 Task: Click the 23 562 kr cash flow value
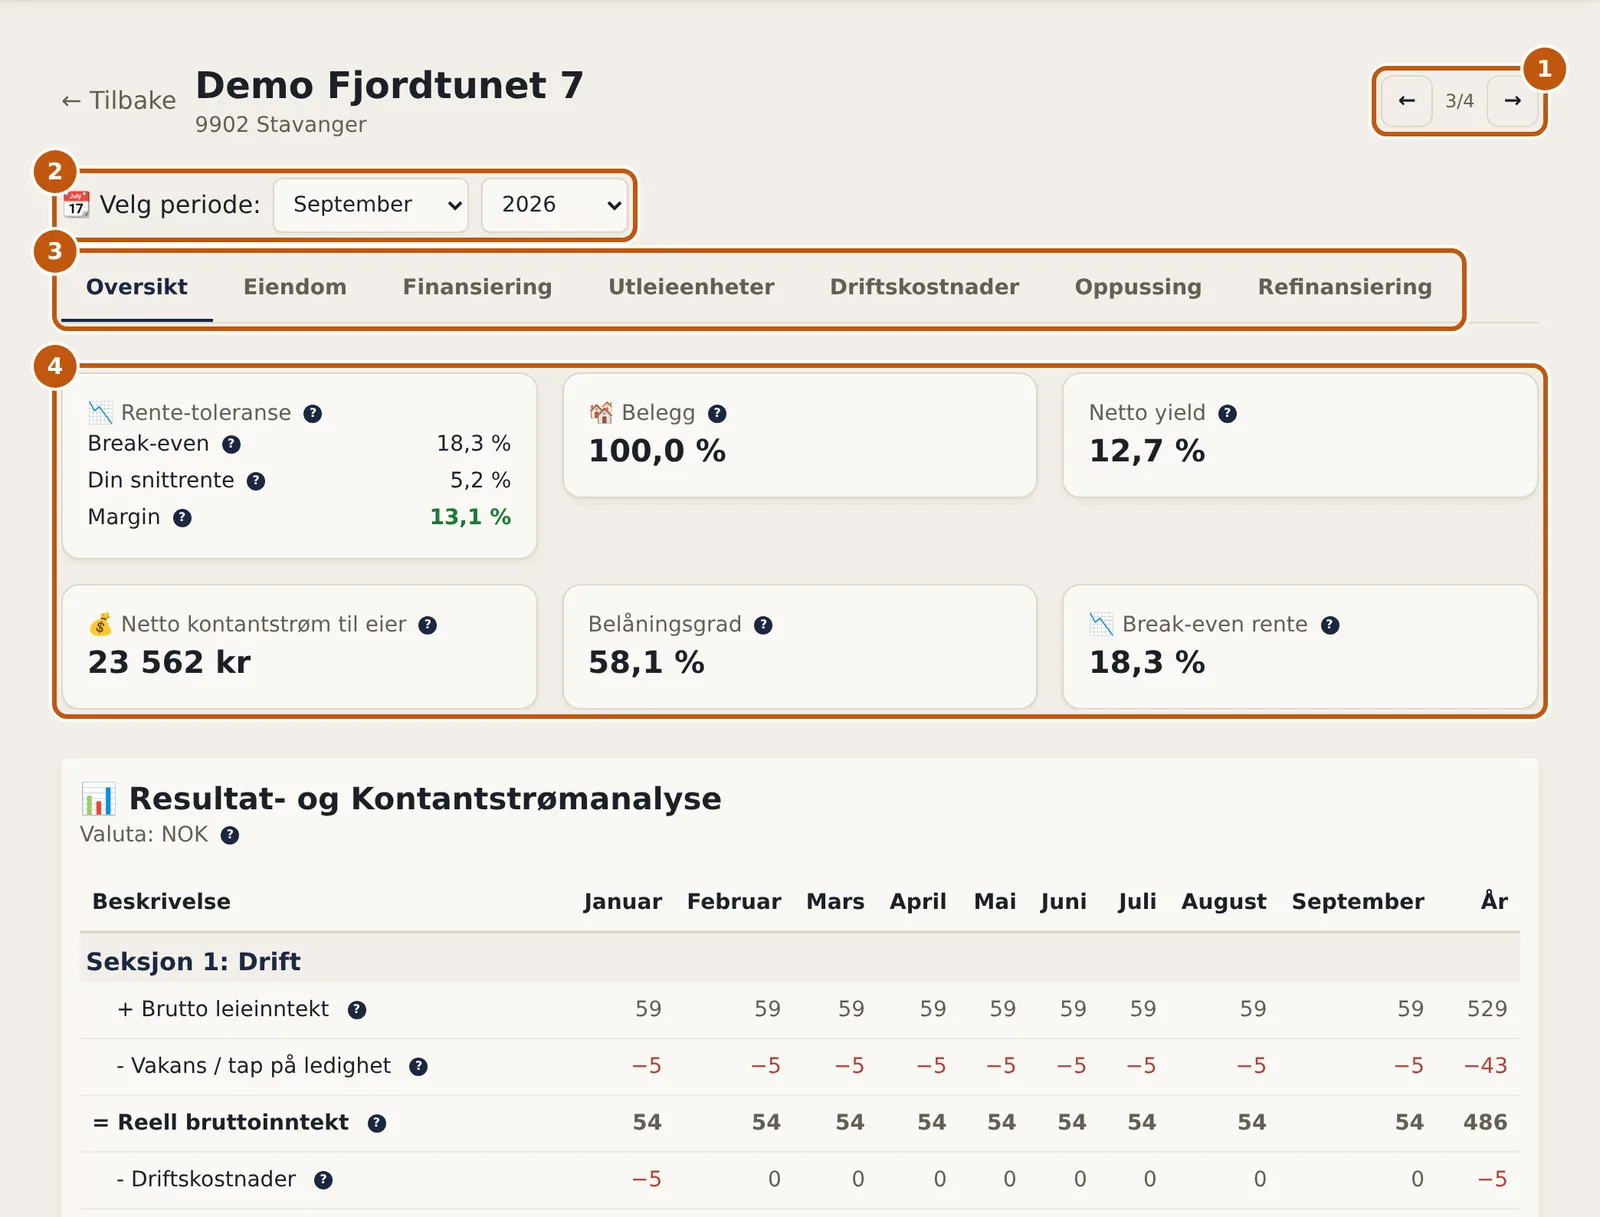pyautogui.click(x=169, y=663)
